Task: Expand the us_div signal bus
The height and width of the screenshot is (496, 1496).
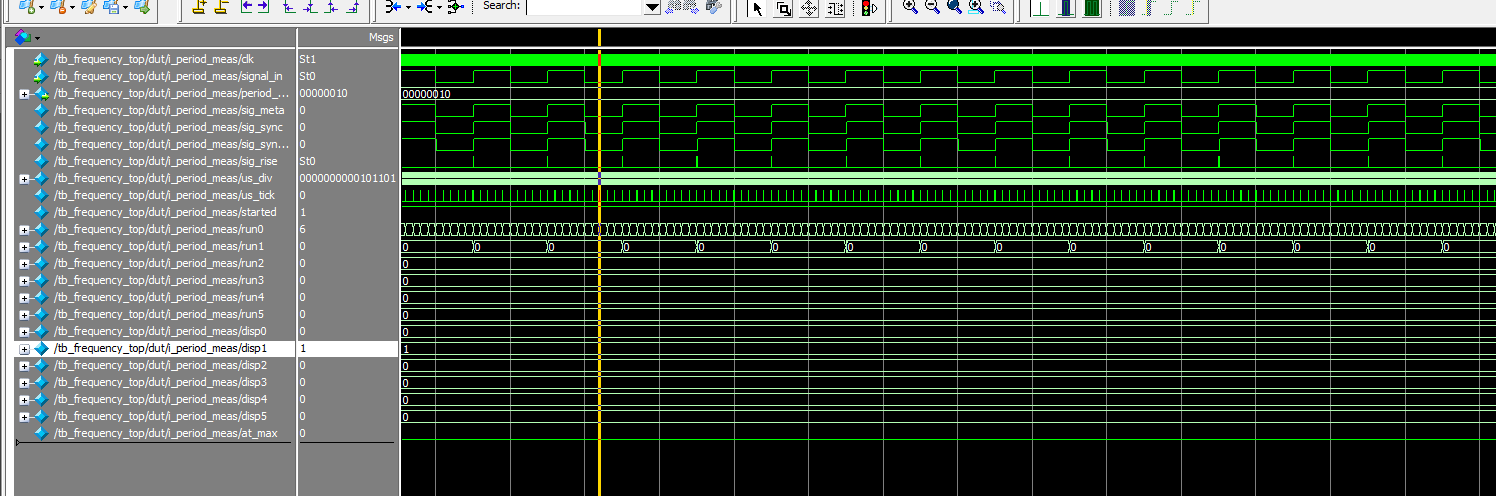Action: (24, 179)
